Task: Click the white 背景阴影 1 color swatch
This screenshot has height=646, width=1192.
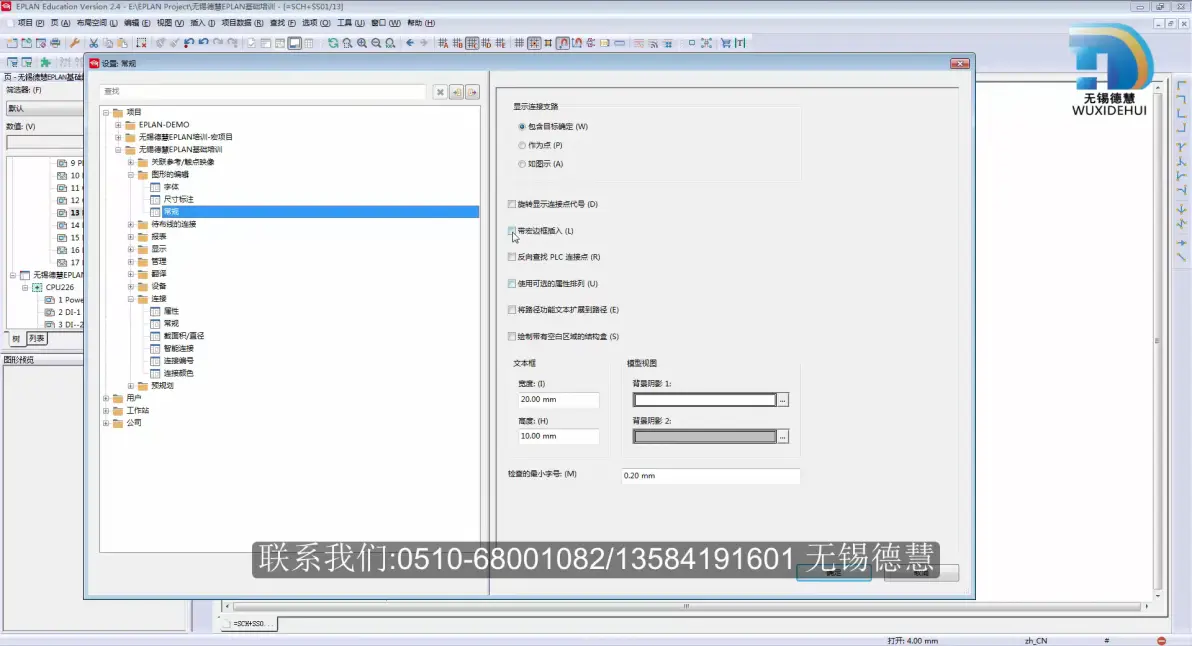Action: [705, 400]
